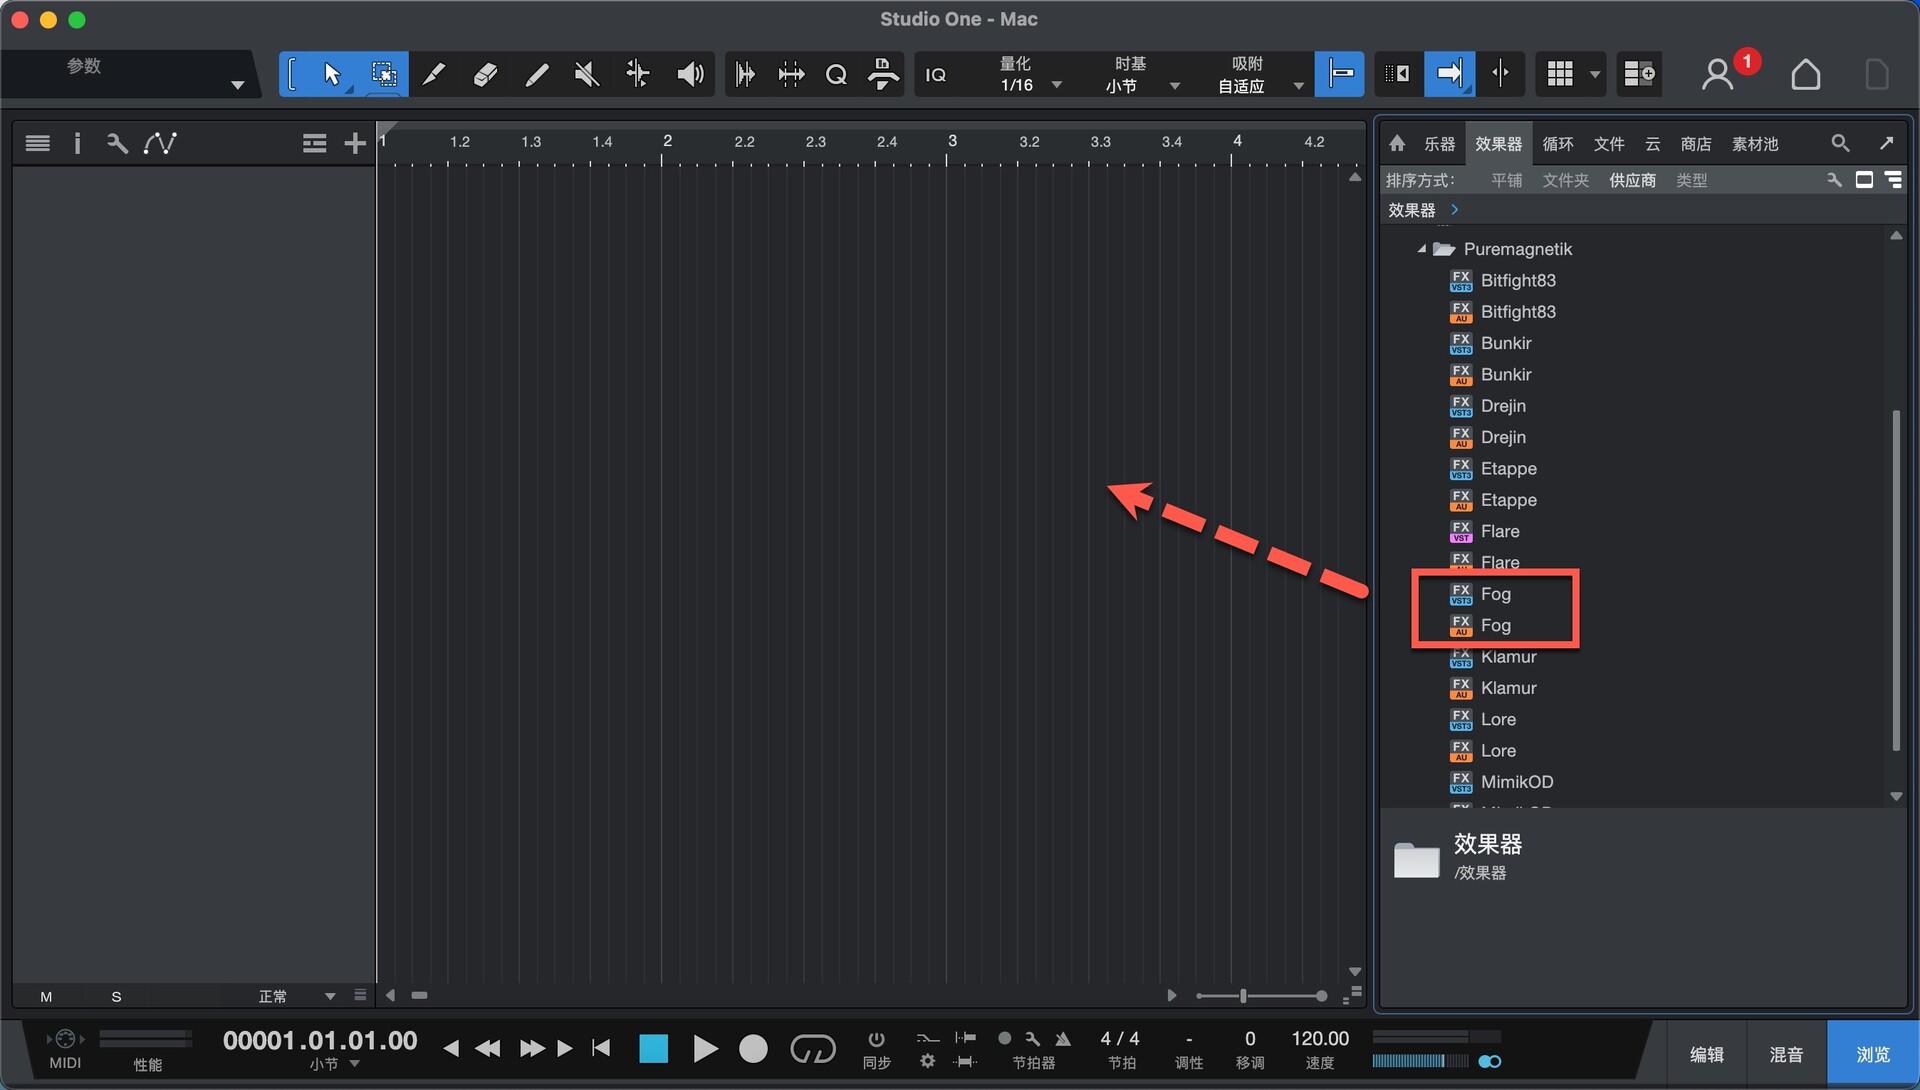Select the Bend tool
The image size is (1920, 1090).
point(638,74)
